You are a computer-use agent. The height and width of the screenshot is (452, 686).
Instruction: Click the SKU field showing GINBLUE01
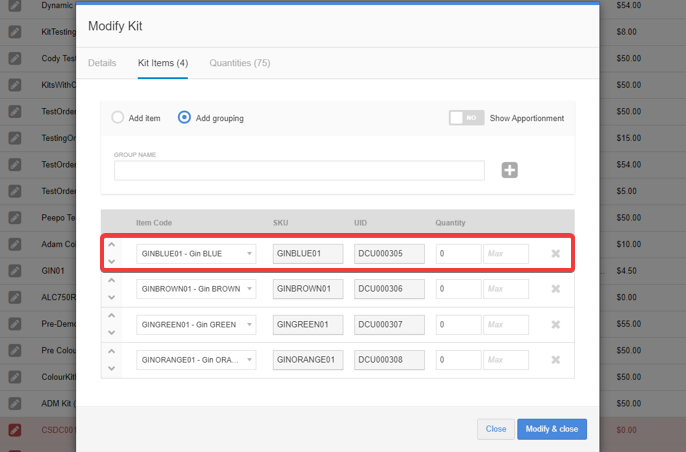point(308,254)
